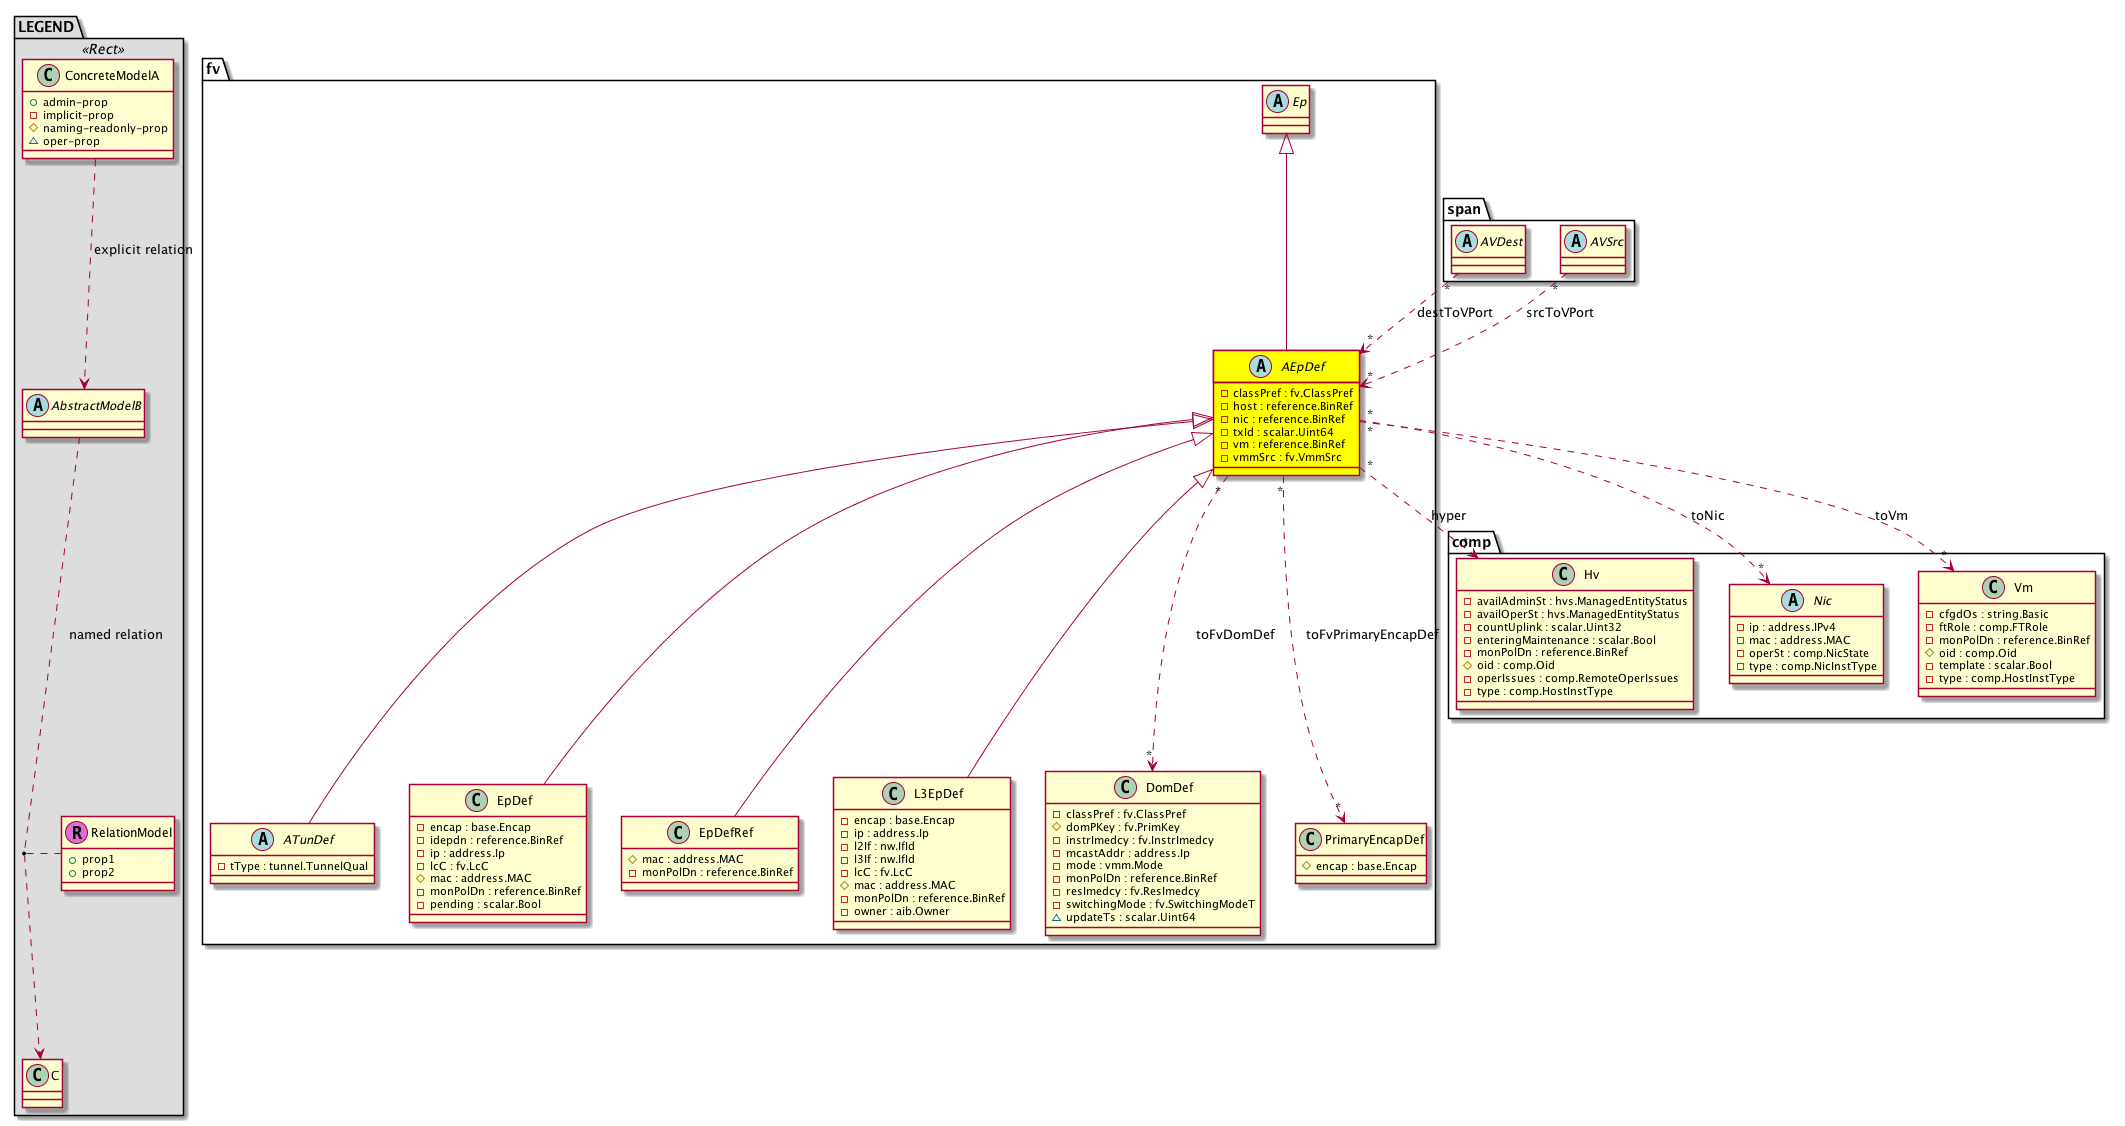The image size is (2125, 1126).
Task: Click the Nic abstract class icon
Action: coord(1792,600)
